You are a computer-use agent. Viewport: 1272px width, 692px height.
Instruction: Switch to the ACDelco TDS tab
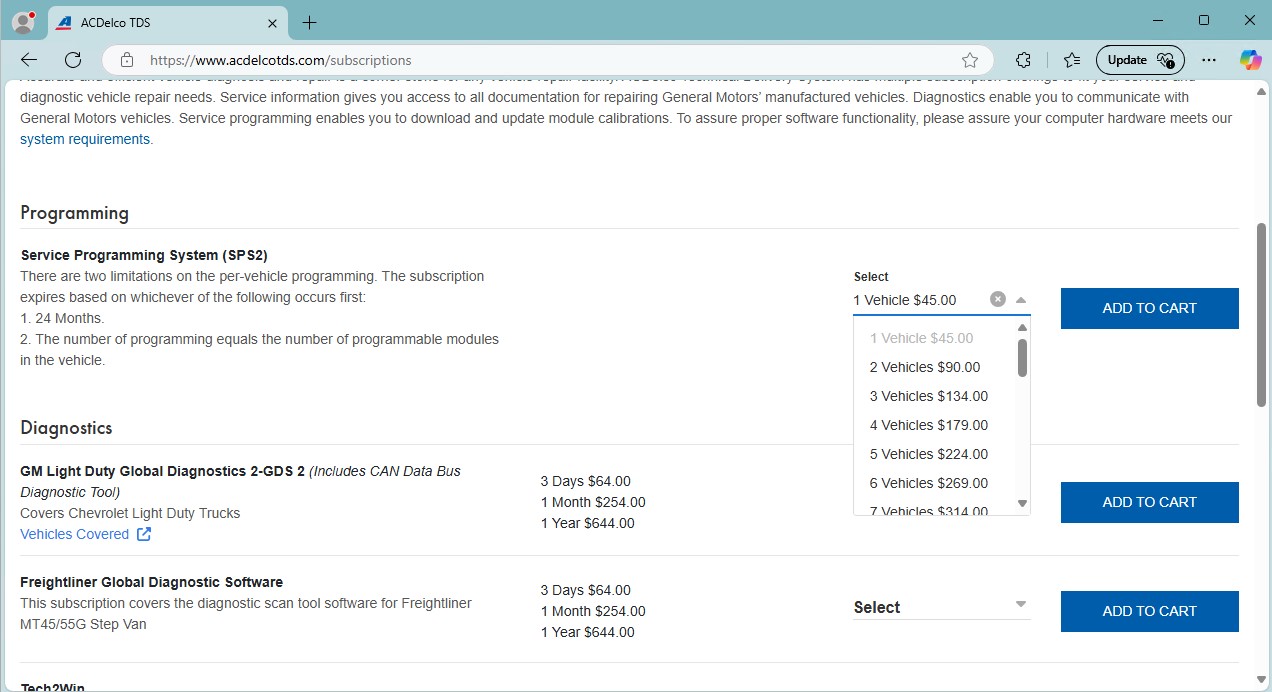(x=150, y=22)
